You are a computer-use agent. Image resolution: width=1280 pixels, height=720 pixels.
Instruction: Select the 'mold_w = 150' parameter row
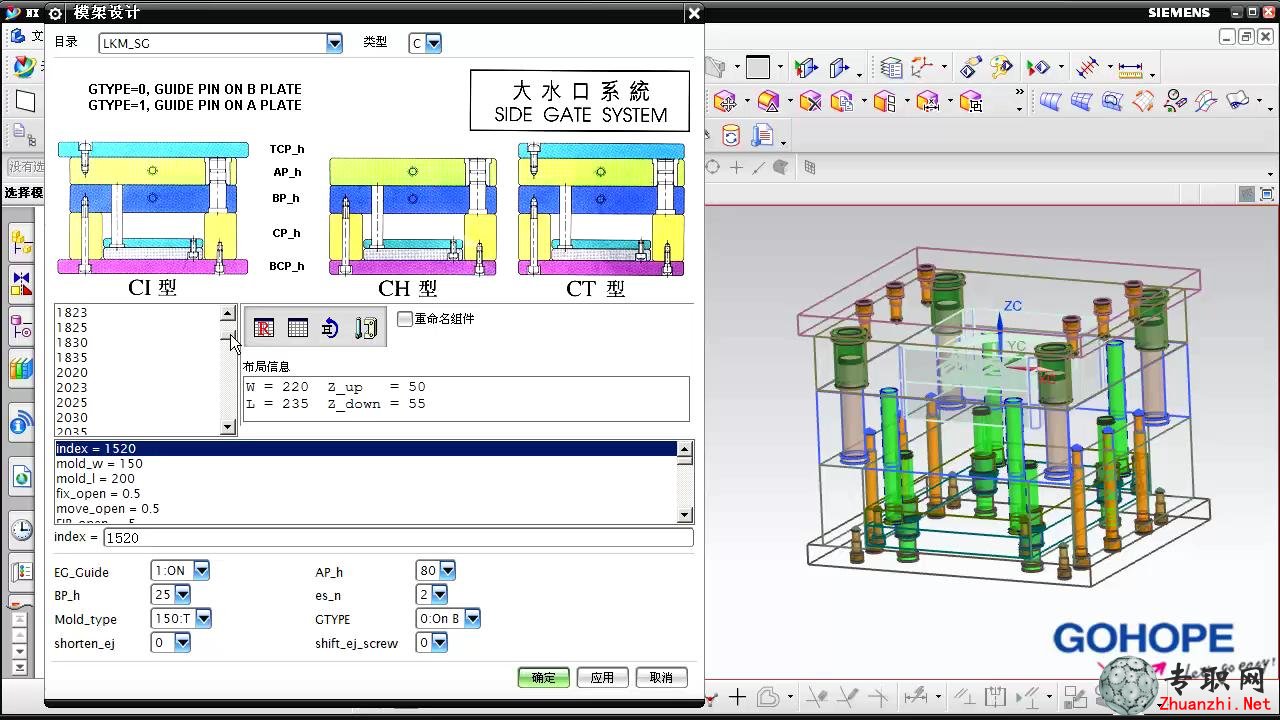tap(366, 464)
